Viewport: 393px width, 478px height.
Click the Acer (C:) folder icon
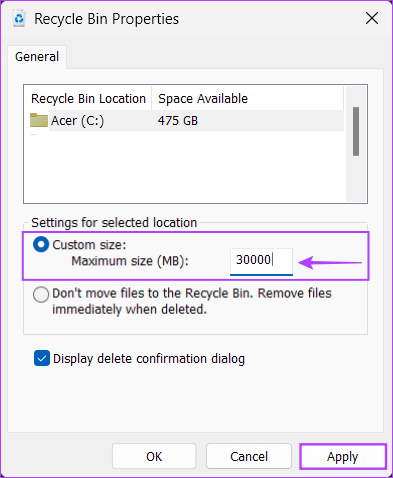tap(39, 120)
